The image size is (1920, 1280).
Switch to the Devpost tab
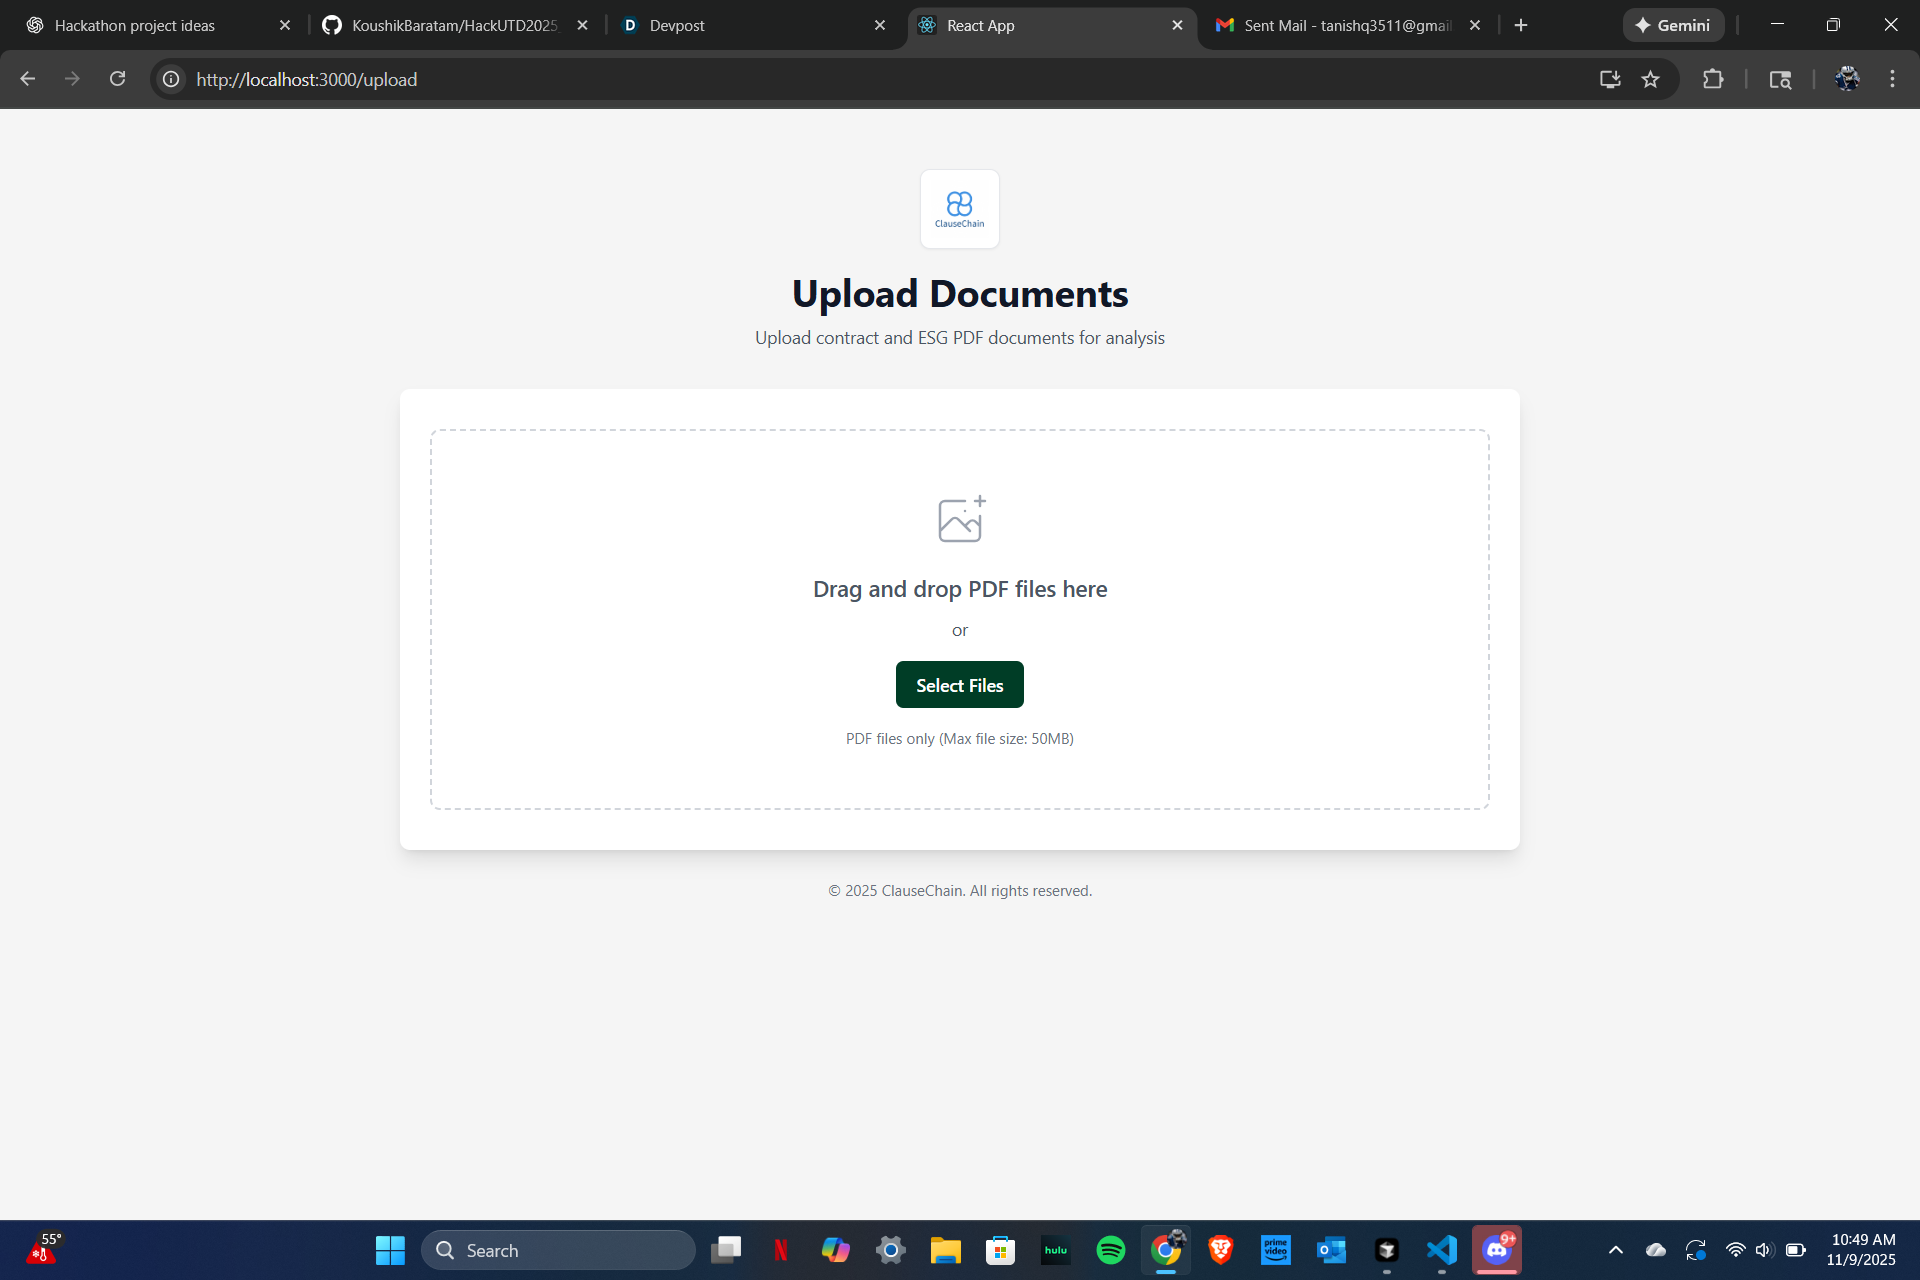click(x=677, y=25)
